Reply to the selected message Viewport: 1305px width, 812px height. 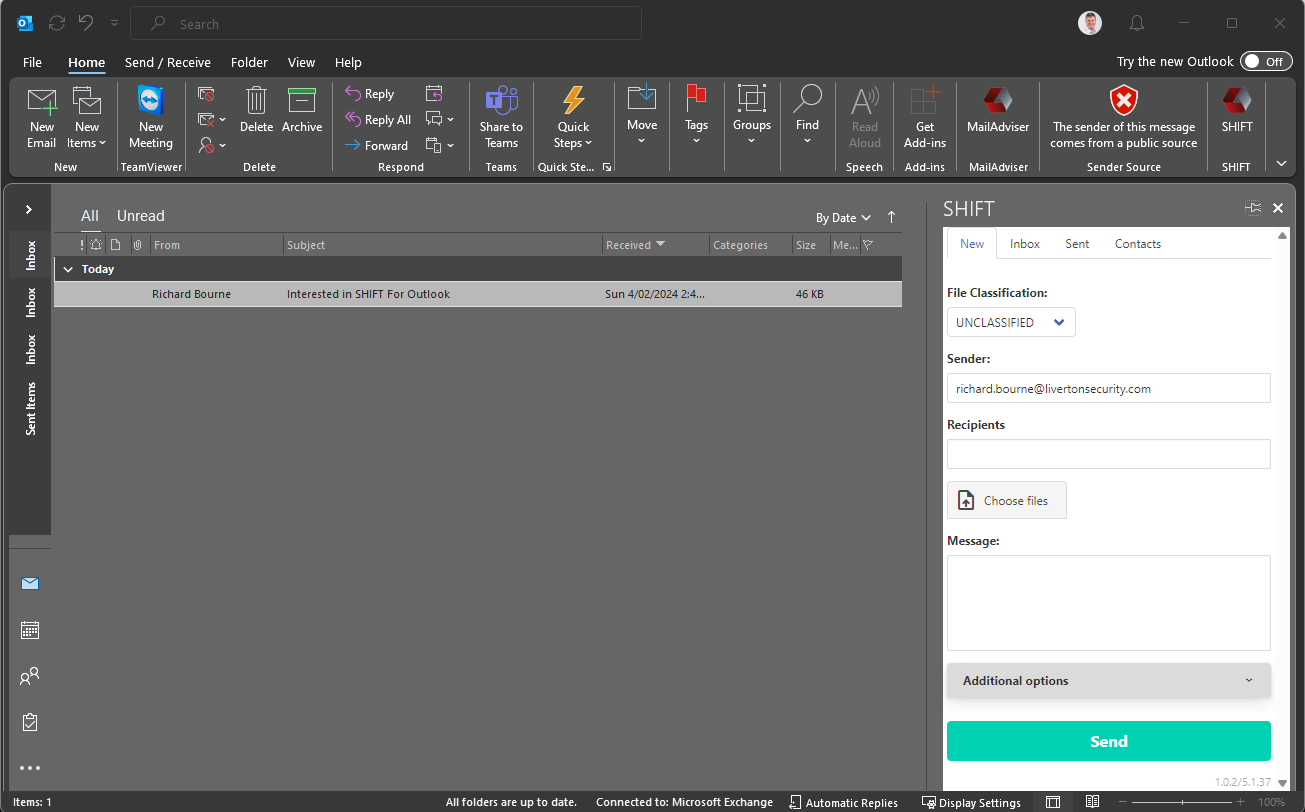[x=370, y=94]
